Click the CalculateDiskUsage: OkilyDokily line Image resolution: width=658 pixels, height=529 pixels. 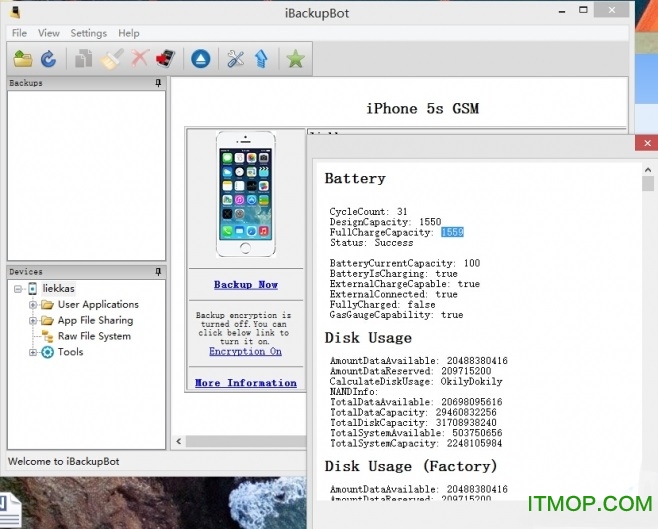coord(416,381)
